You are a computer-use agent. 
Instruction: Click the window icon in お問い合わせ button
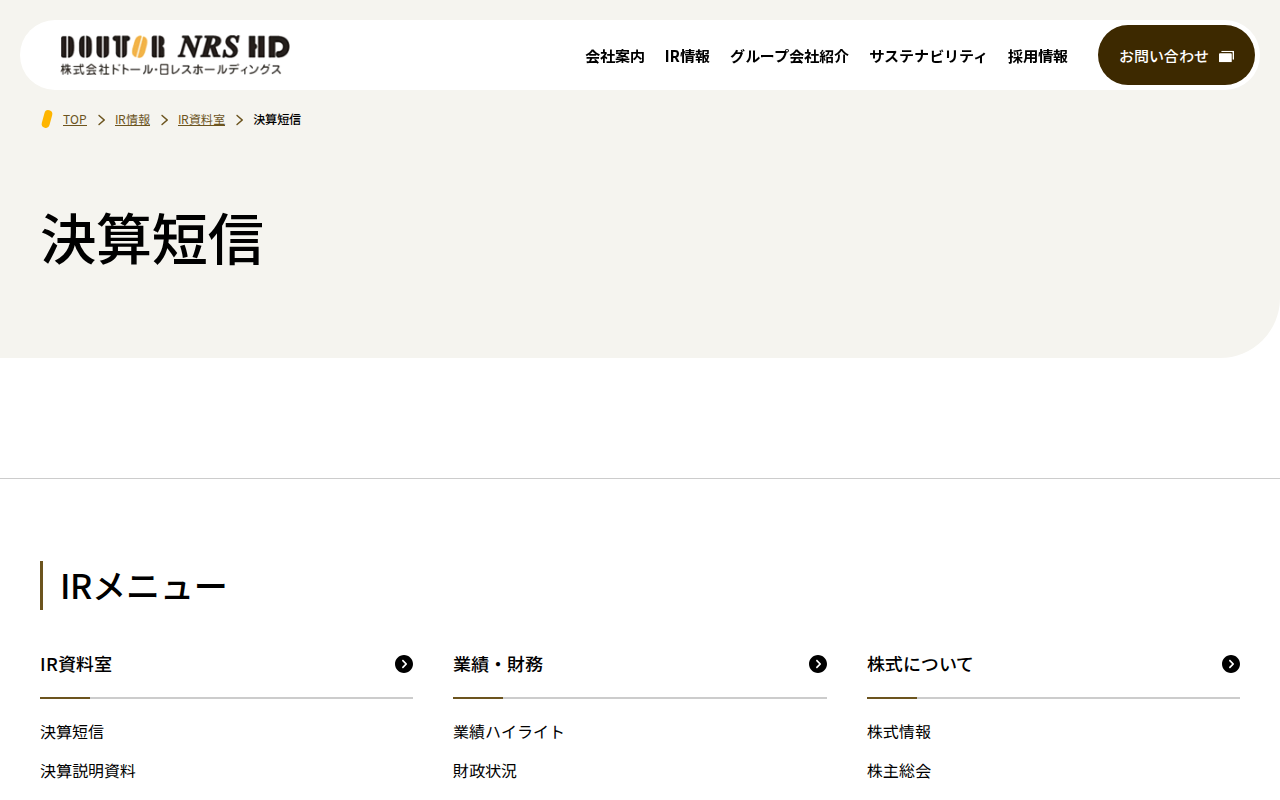[1226, 56]
